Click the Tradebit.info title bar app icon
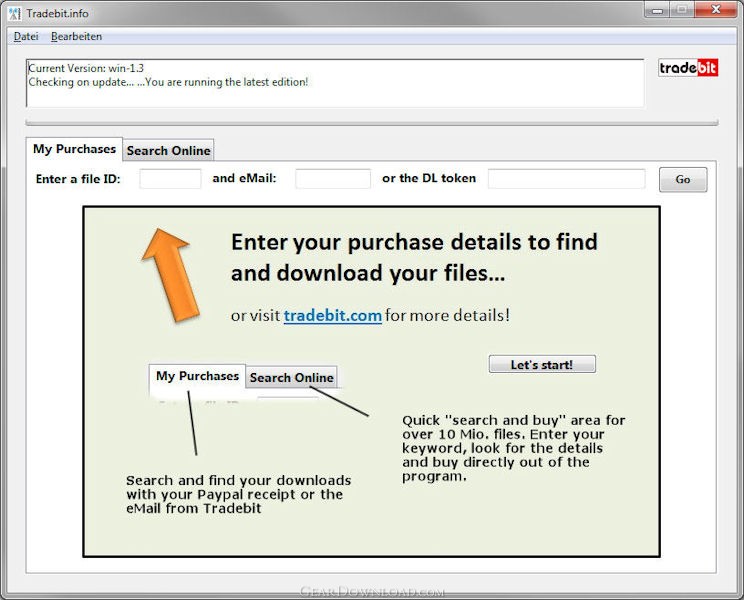This screenshot has height=600, width=744. click(x=15, y=13)
